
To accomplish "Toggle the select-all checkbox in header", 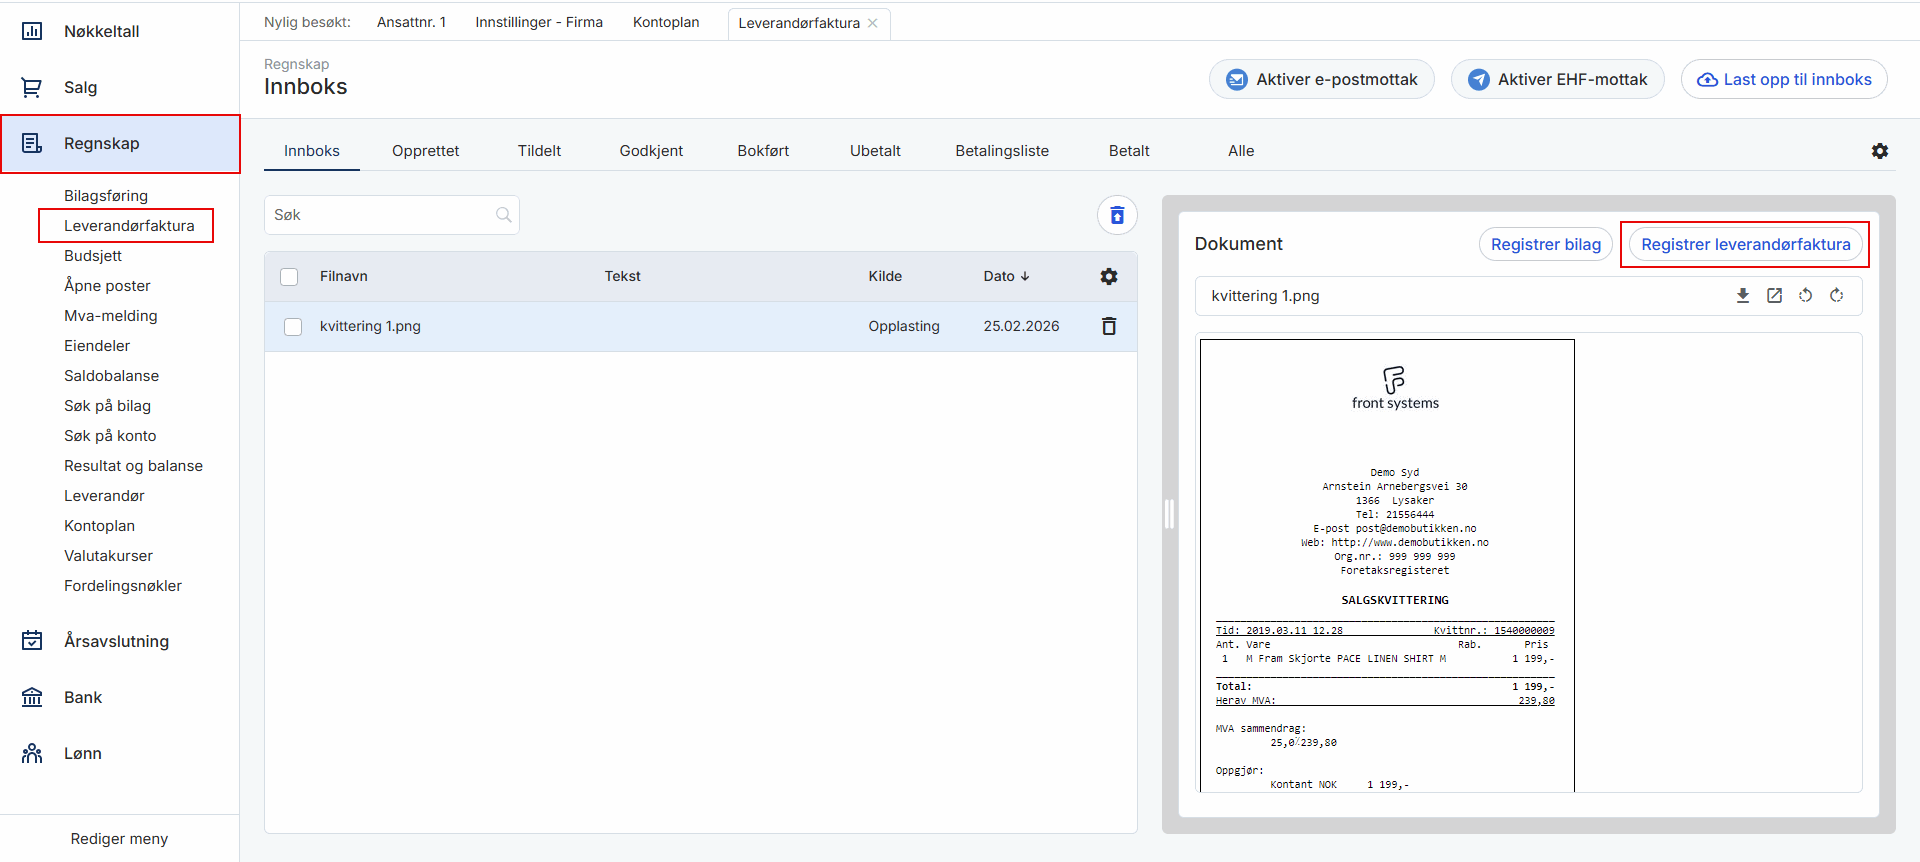I will click(x=289, y=277).
